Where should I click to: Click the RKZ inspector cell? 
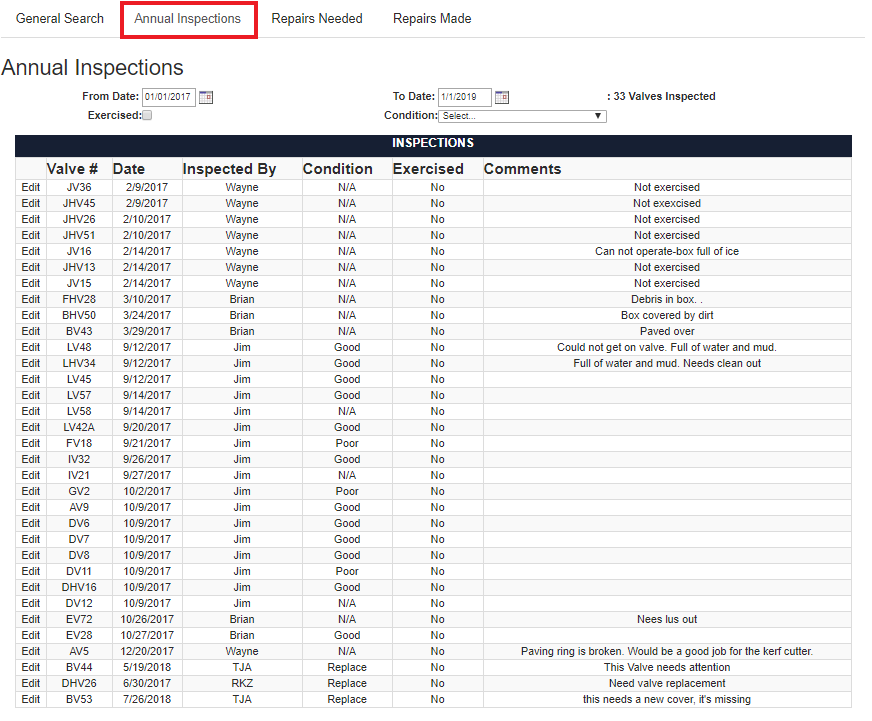point(242,683)
